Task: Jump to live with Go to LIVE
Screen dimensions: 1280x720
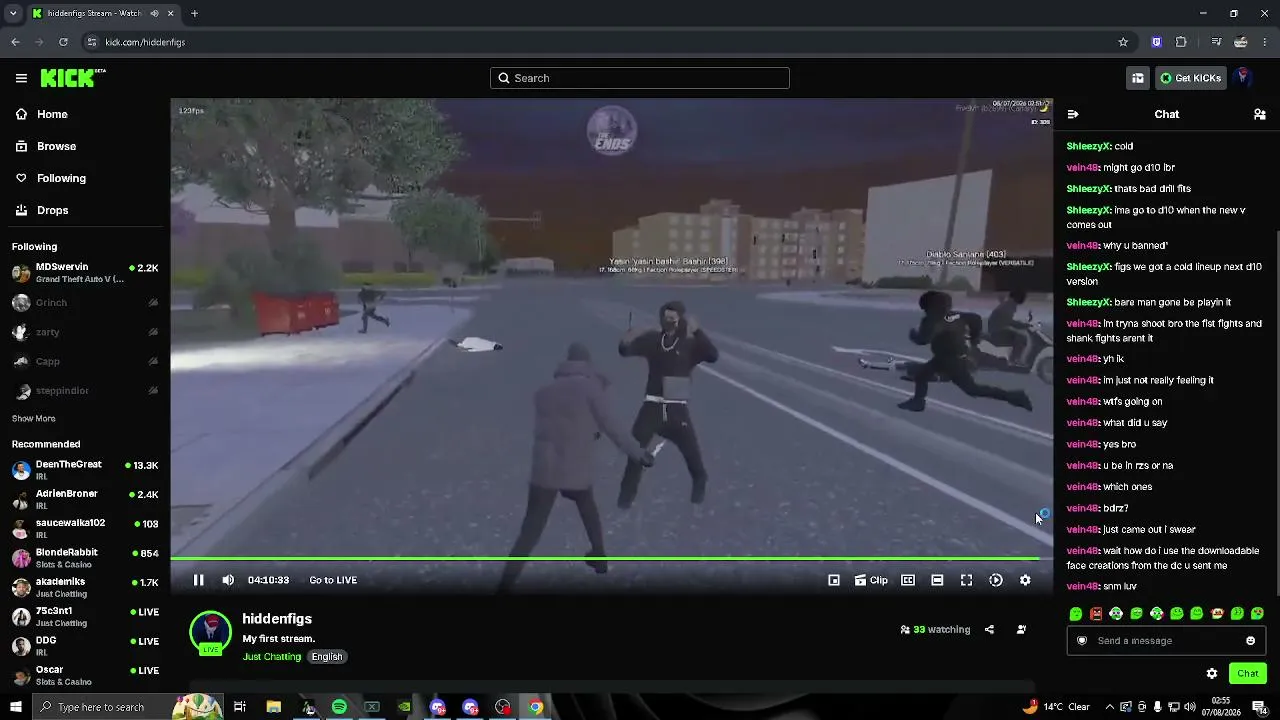Action: click(x=333, y=580)
